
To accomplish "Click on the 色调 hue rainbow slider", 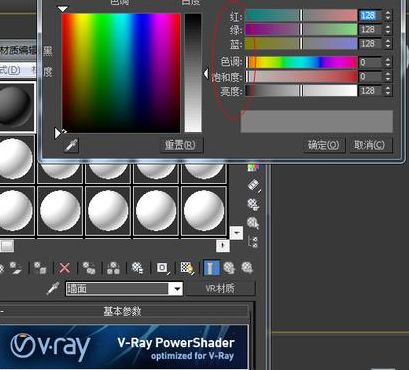I will click(301, 62).
